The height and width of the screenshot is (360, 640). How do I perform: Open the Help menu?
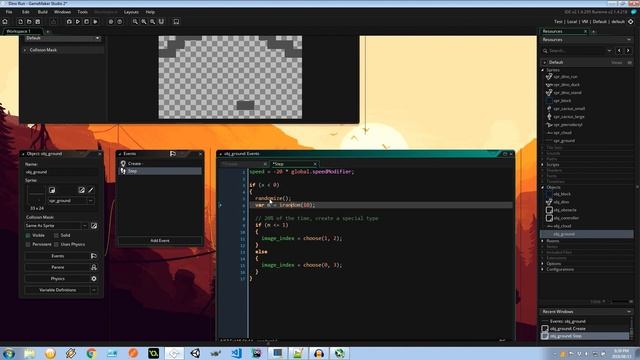(150, 12)
